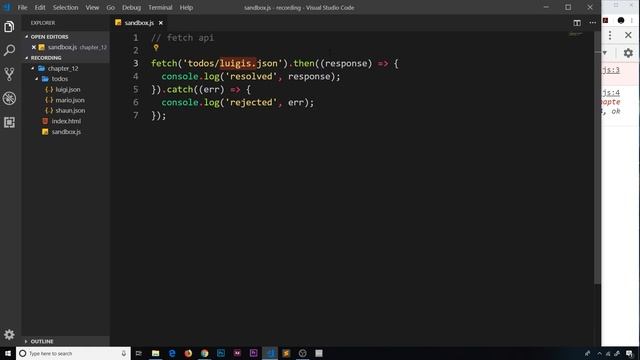640x360 pixels.
Task: Open the Selection menu
Action: [x=65, y=7]
